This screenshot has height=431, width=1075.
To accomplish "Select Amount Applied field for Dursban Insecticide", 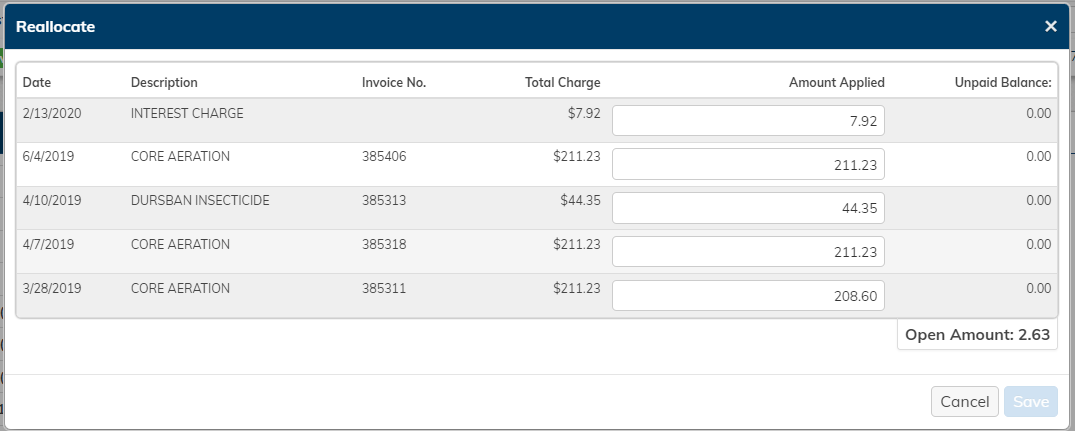I will tap(748, 208).
